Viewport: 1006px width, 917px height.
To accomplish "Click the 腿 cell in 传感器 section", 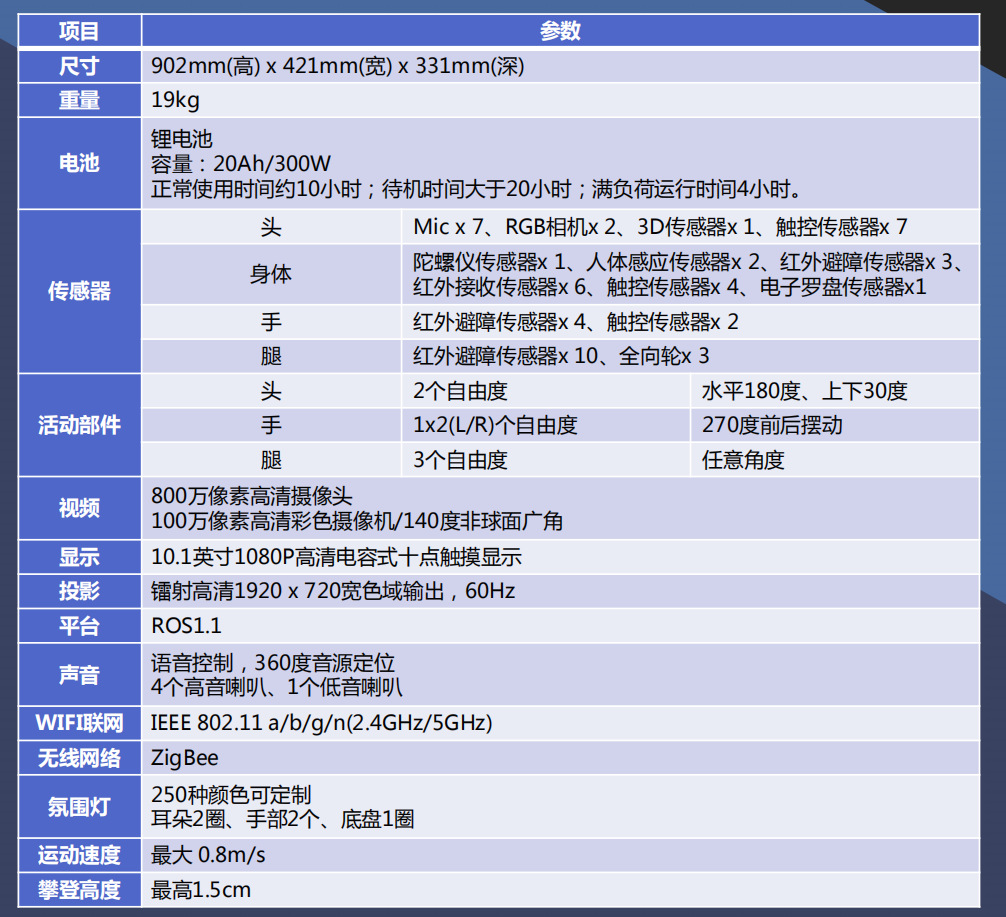I will pos(271,356).
